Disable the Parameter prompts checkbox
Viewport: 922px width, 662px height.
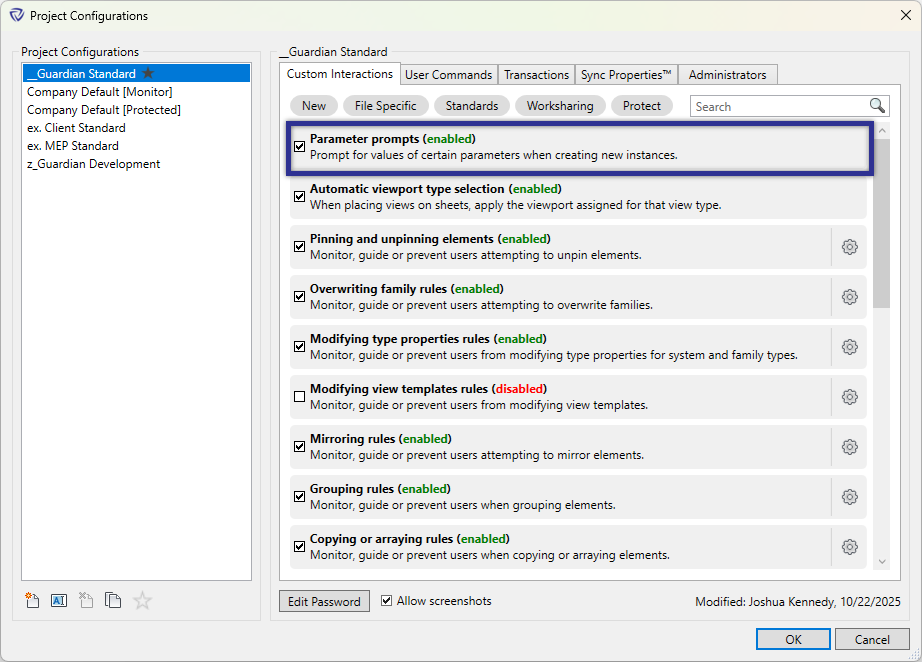click(299, 146)
